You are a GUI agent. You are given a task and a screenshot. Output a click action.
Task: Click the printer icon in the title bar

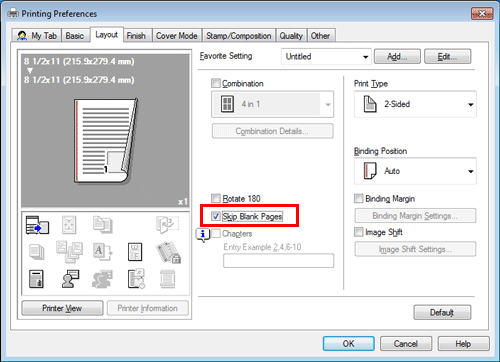[x=13, y=13]
